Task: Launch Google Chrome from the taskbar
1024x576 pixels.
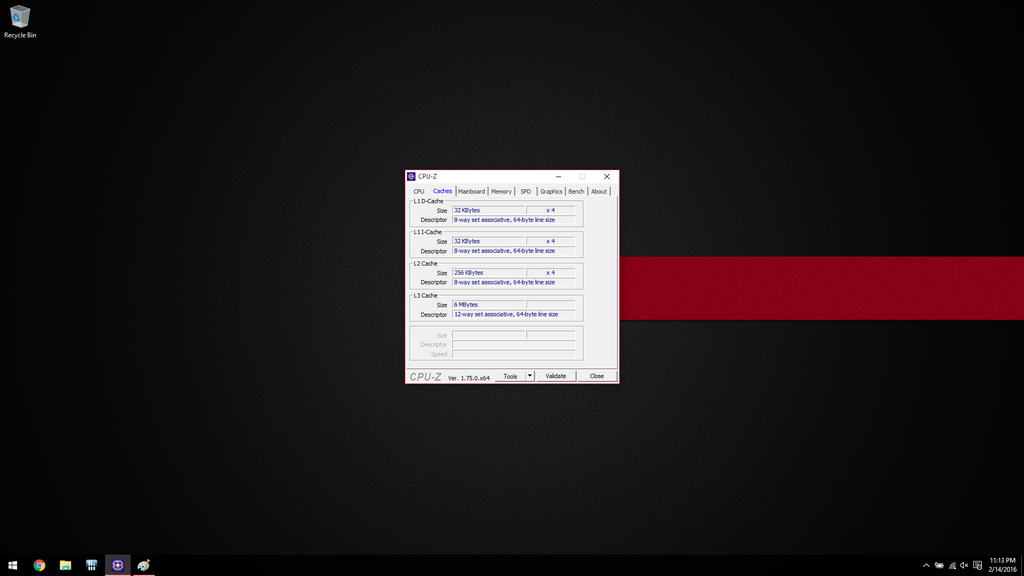Action: [39, 566]
